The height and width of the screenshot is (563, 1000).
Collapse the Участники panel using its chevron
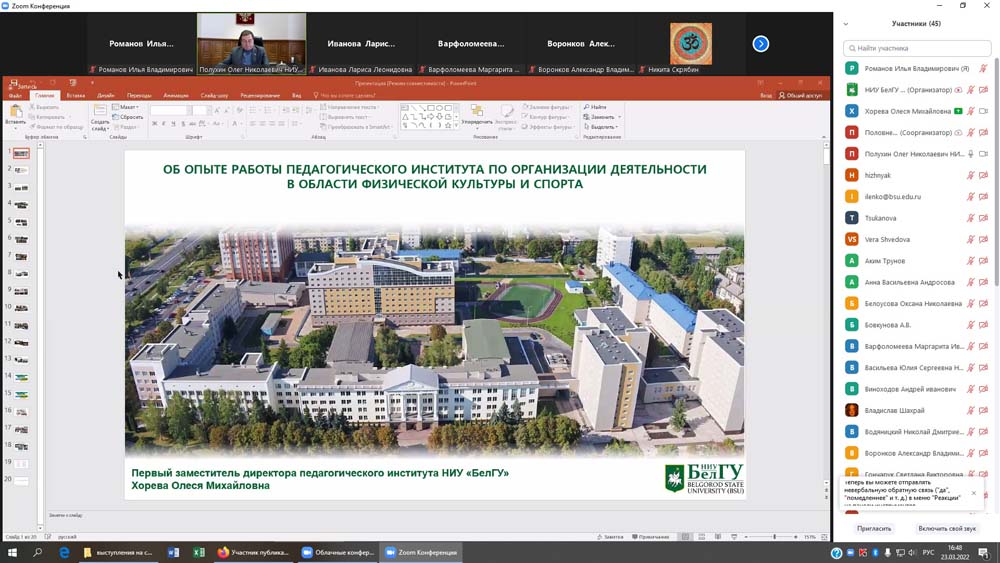(846, 24)
